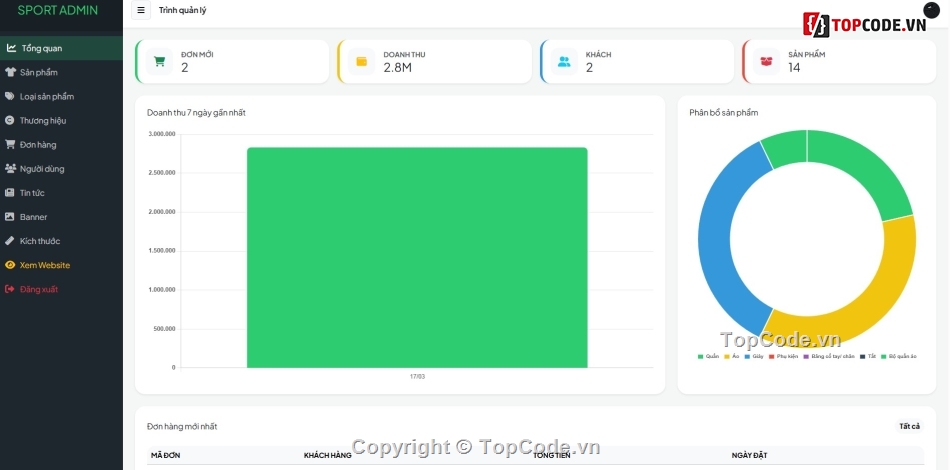950x470 pixels.
Task: Toggle the Giày legend item
Action: click(754, 356)
